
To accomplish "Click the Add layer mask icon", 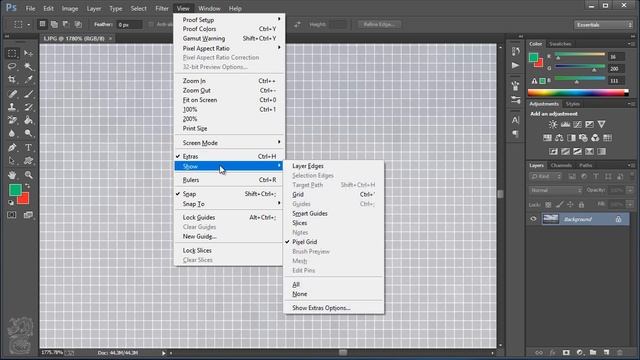I will [566, 352].
